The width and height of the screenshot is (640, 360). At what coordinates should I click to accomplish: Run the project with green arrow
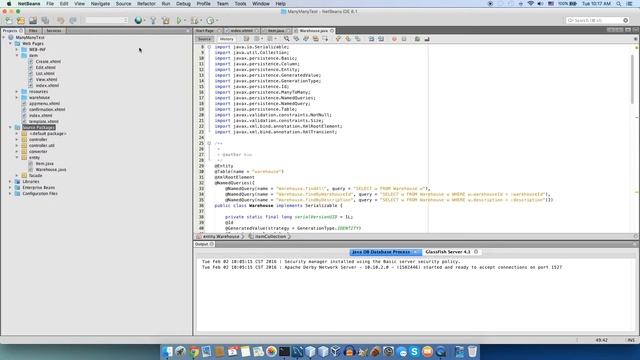pyautogui.click(x=179, y=20)
